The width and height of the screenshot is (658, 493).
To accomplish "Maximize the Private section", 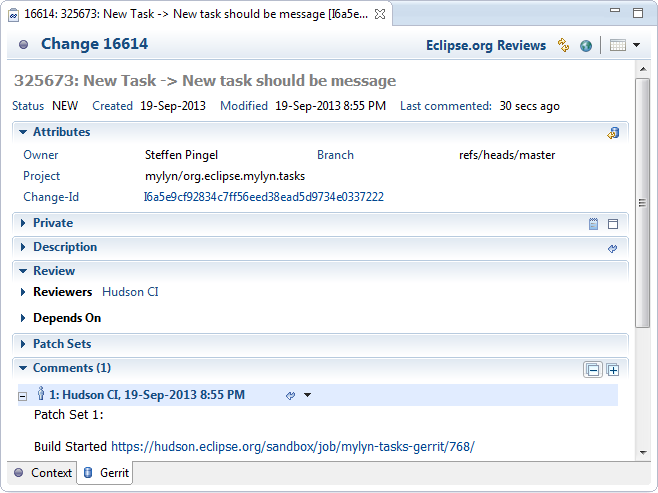I will (x=613, y=224).
